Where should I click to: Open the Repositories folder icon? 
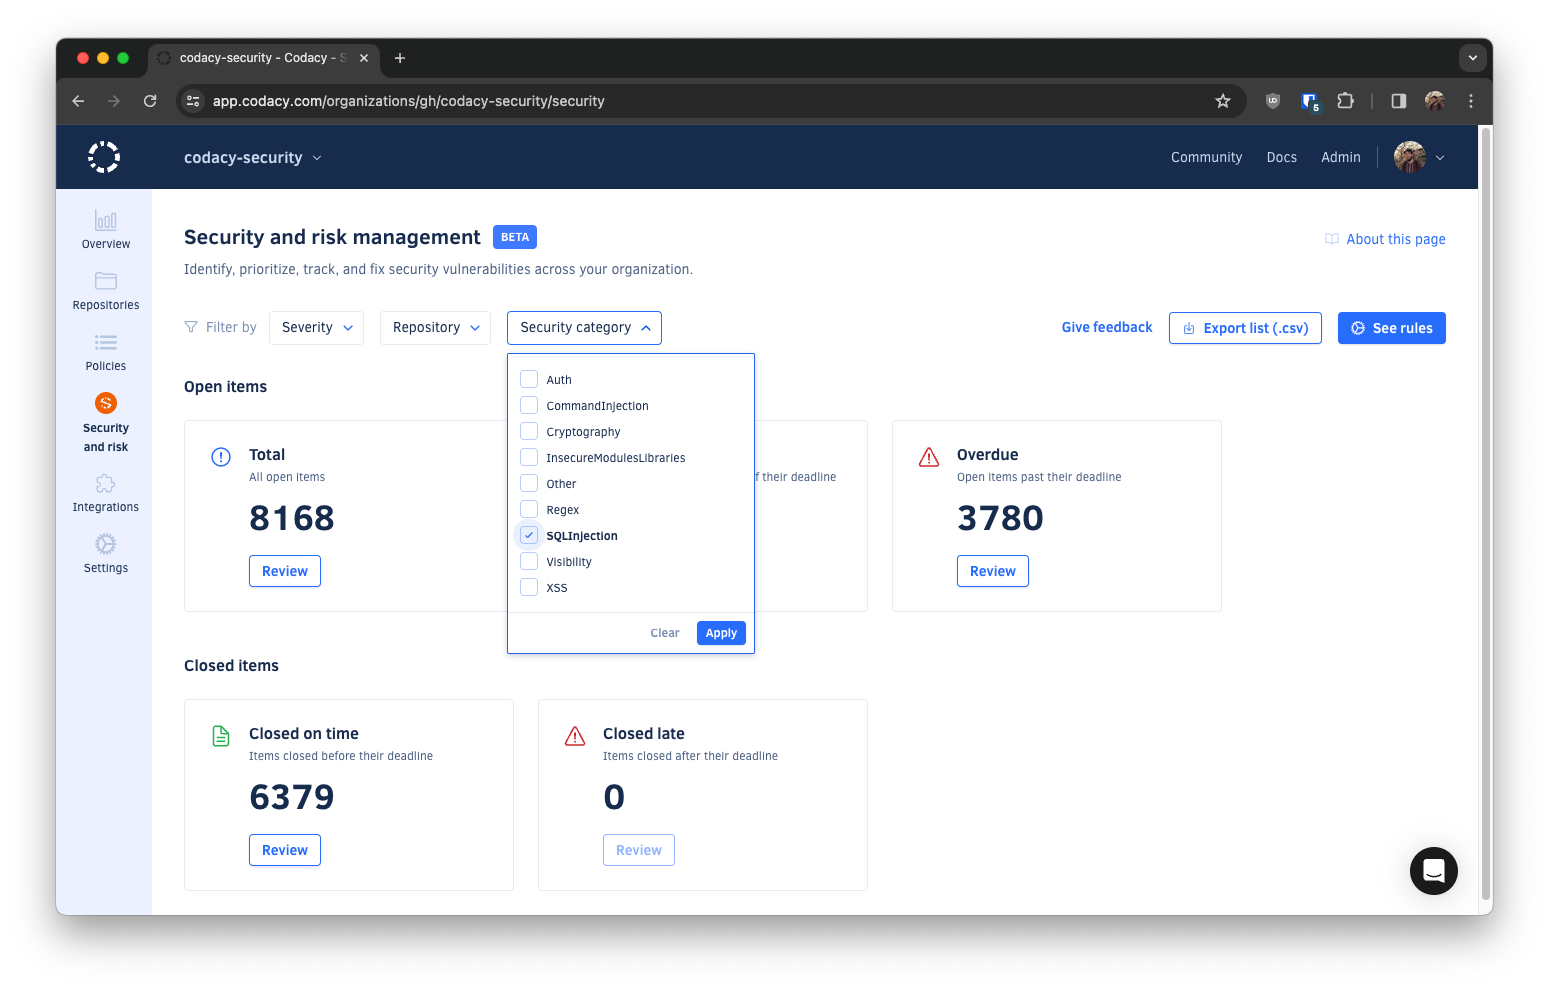click(x=106, y=281)
